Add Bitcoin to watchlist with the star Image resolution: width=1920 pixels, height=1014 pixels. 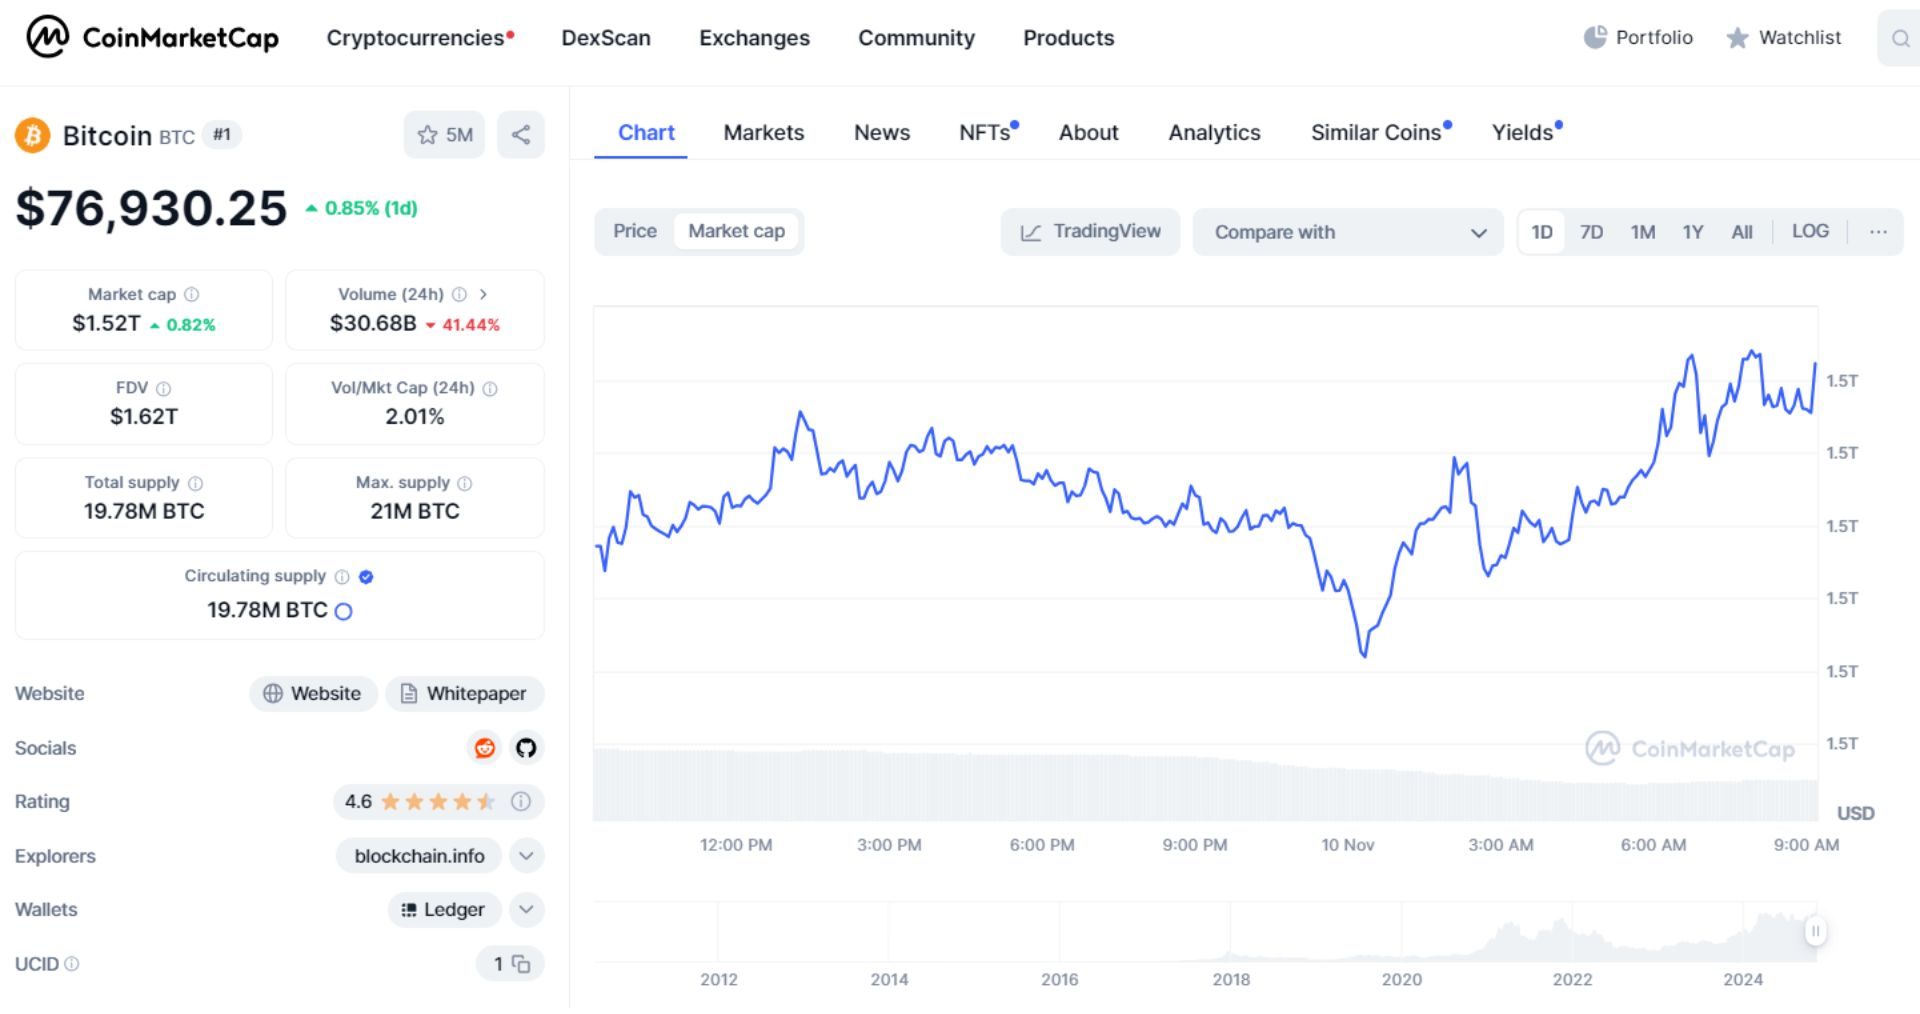(428, 134)
